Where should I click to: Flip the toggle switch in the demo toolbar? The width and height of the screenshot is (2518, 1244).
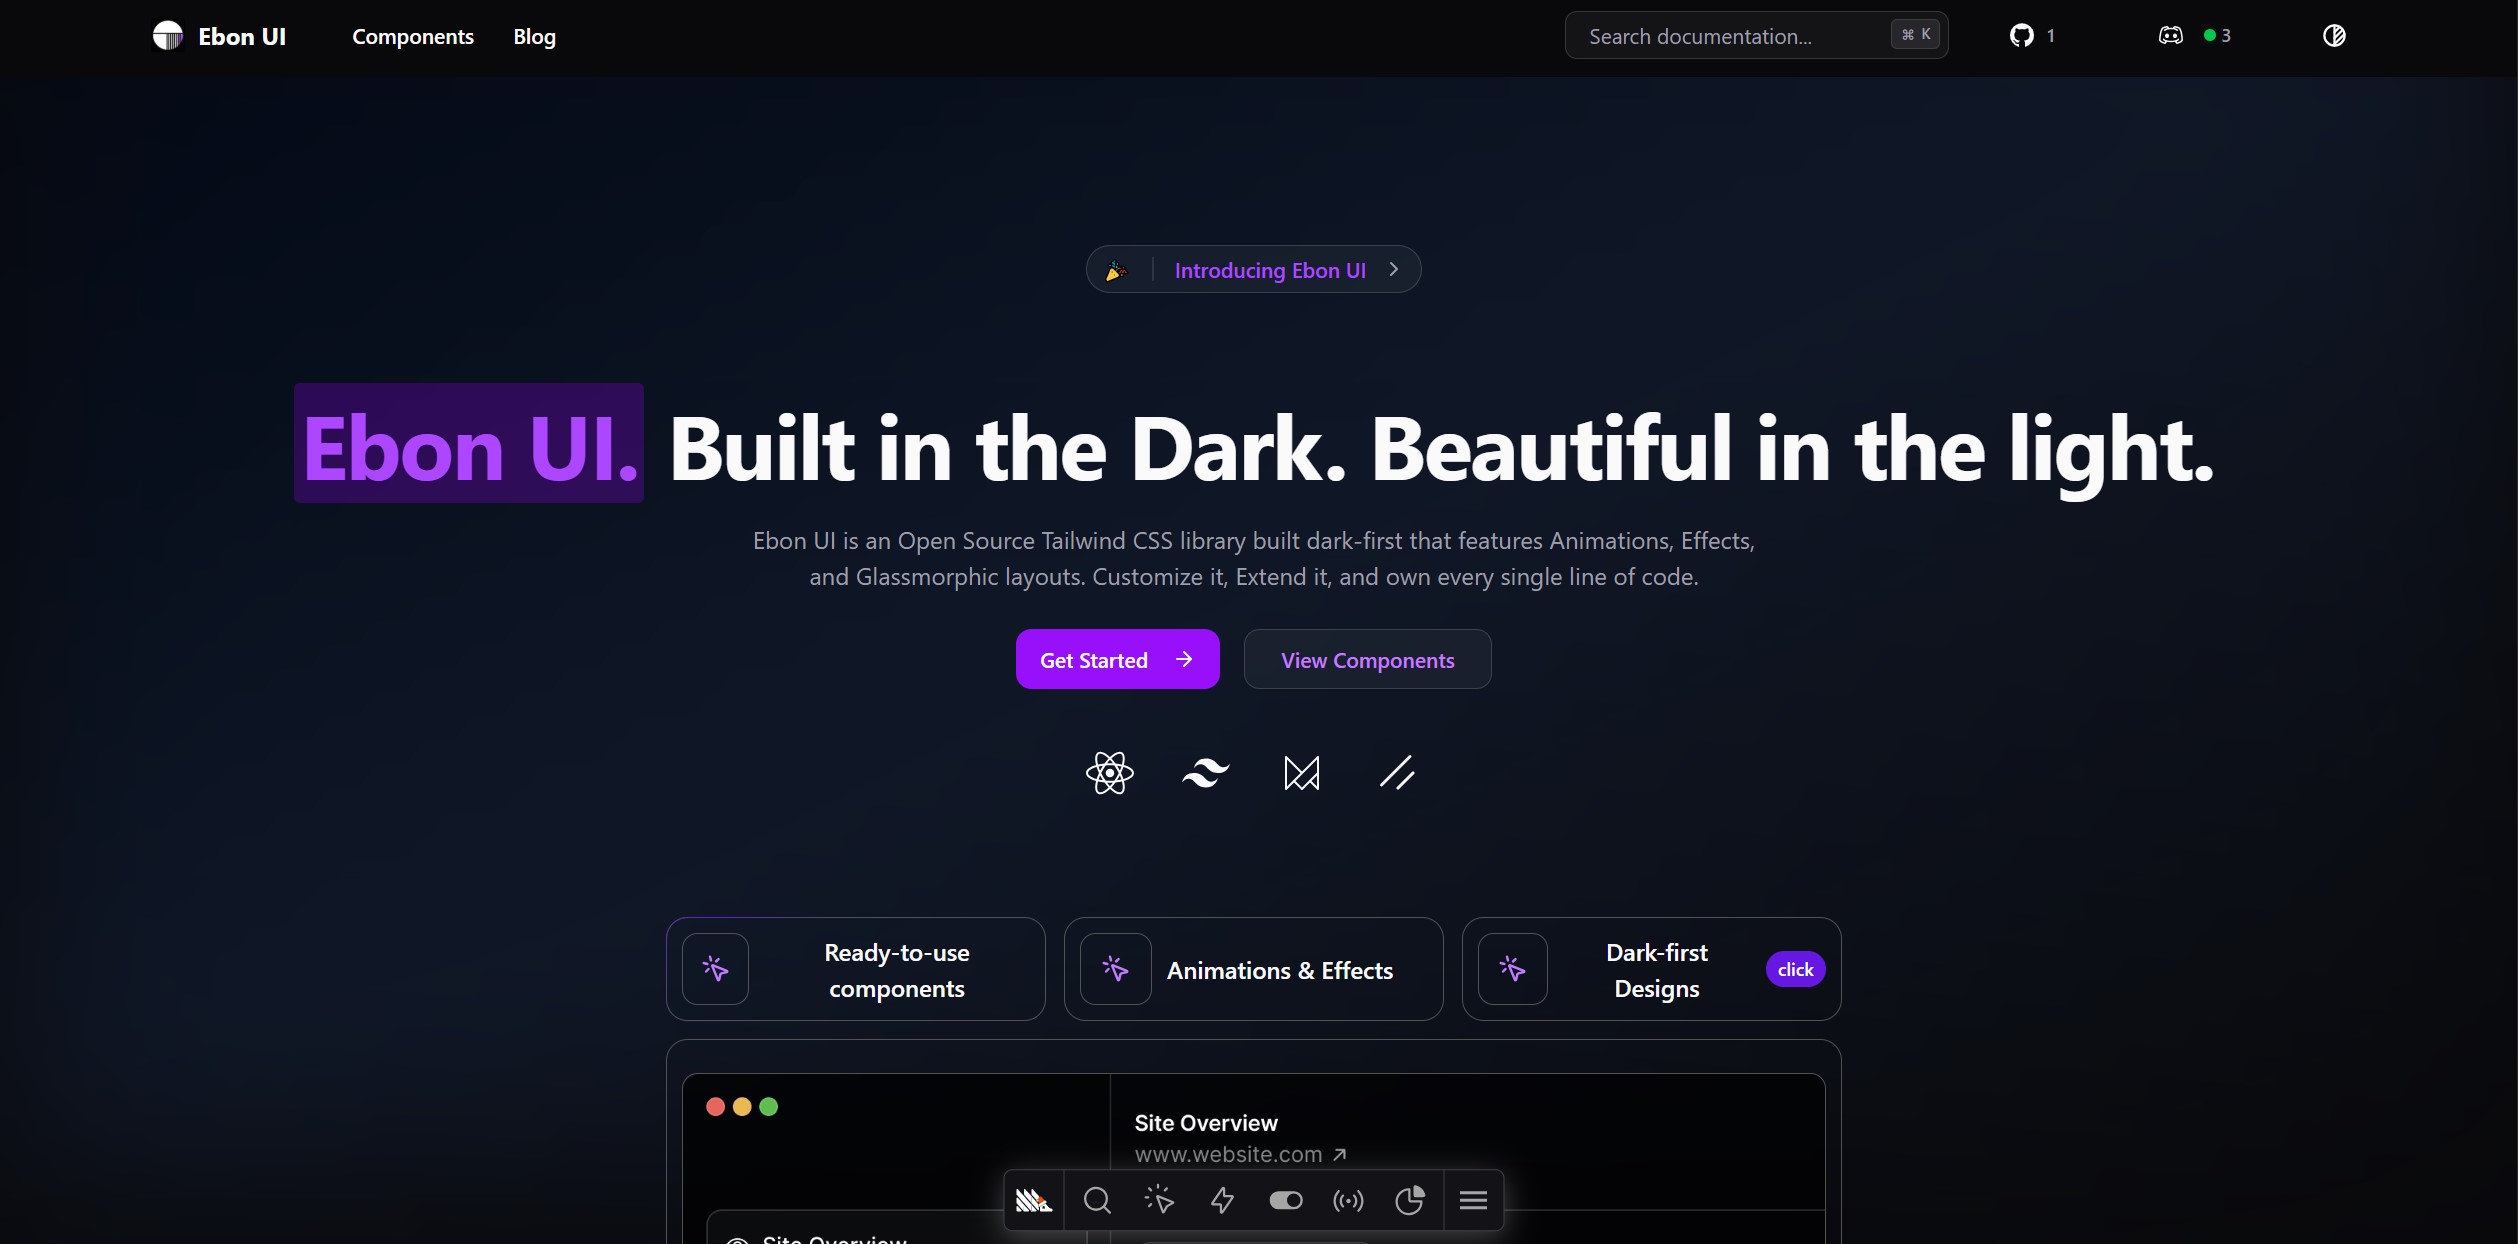[x=1286, y=1201]
